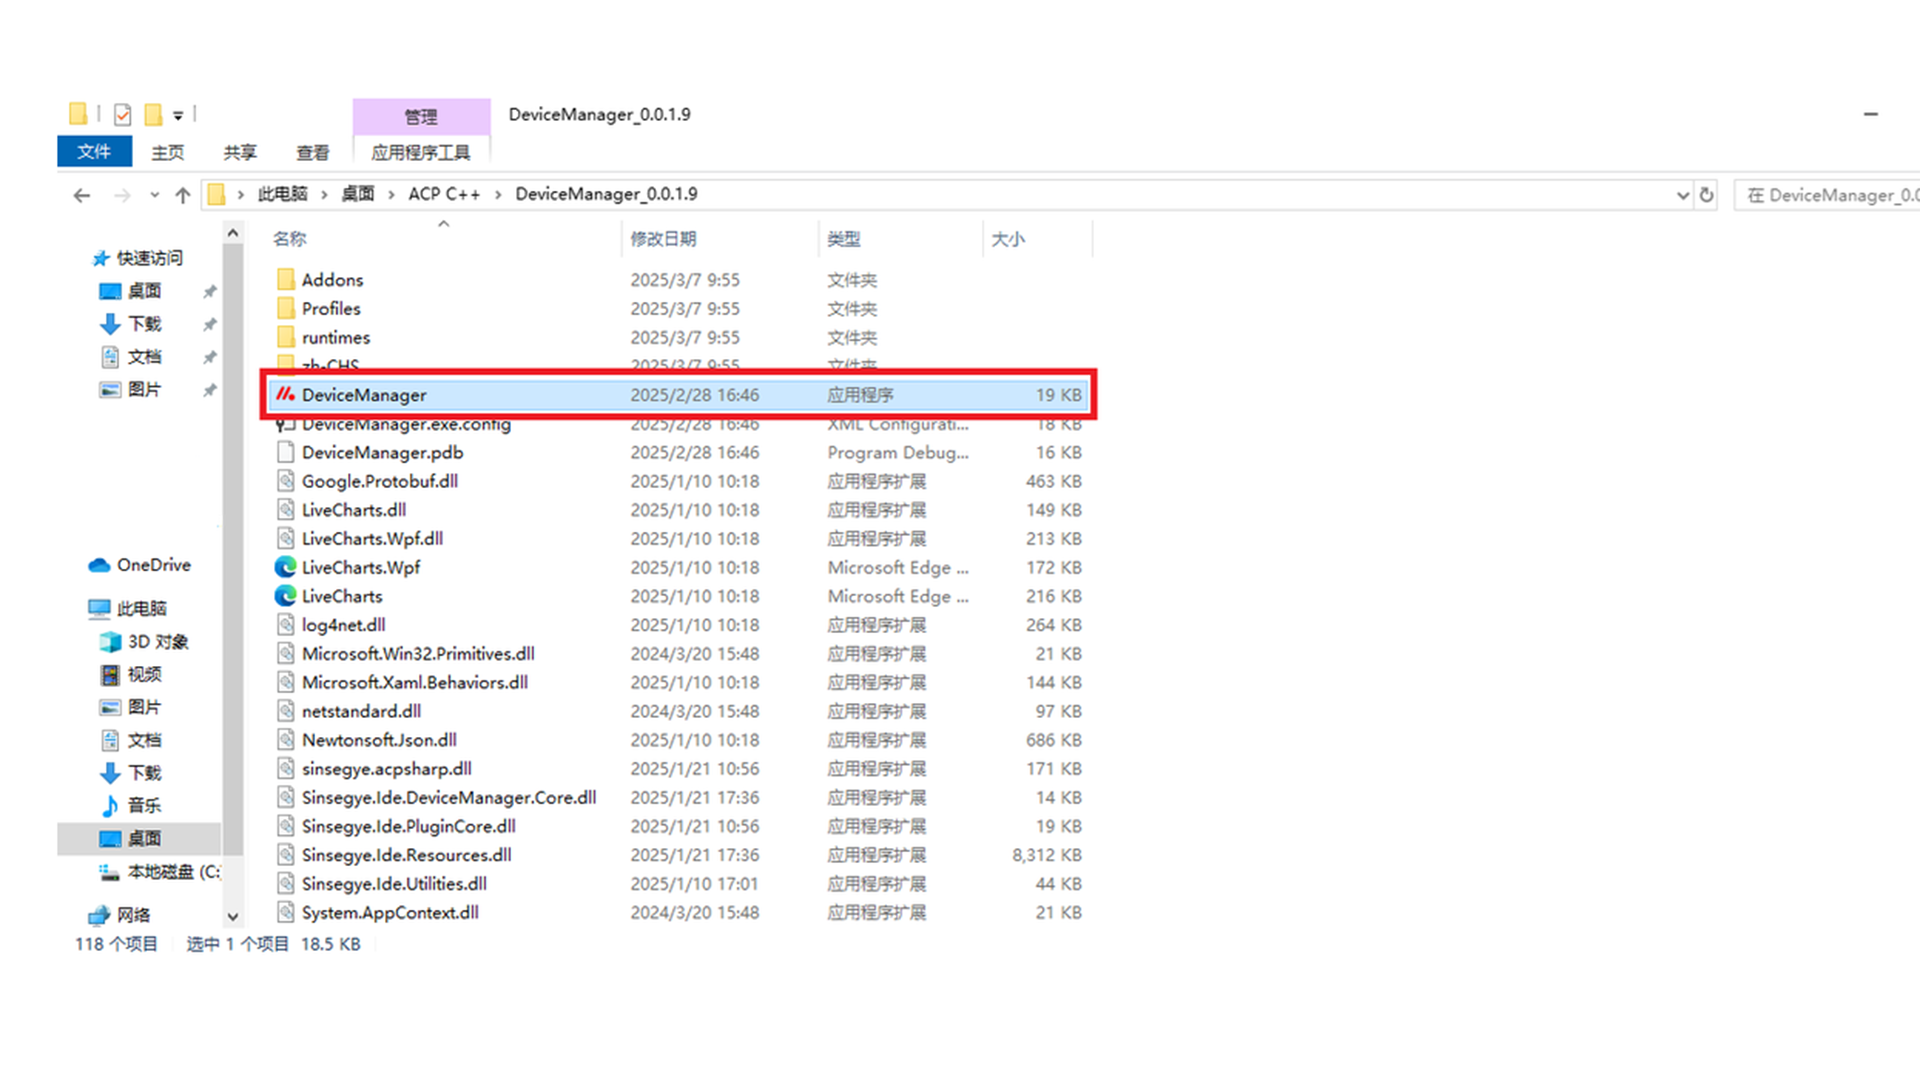Screen dimensions: 1920x1080
Task: Click the Addons folder icon
Action: (x=286, y=280)
